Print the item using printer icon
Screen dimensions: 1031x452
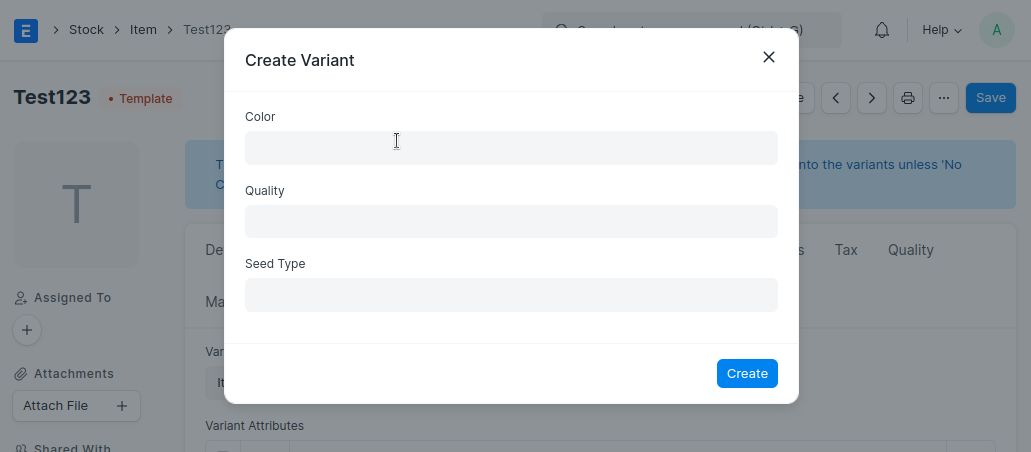point(908,98)
